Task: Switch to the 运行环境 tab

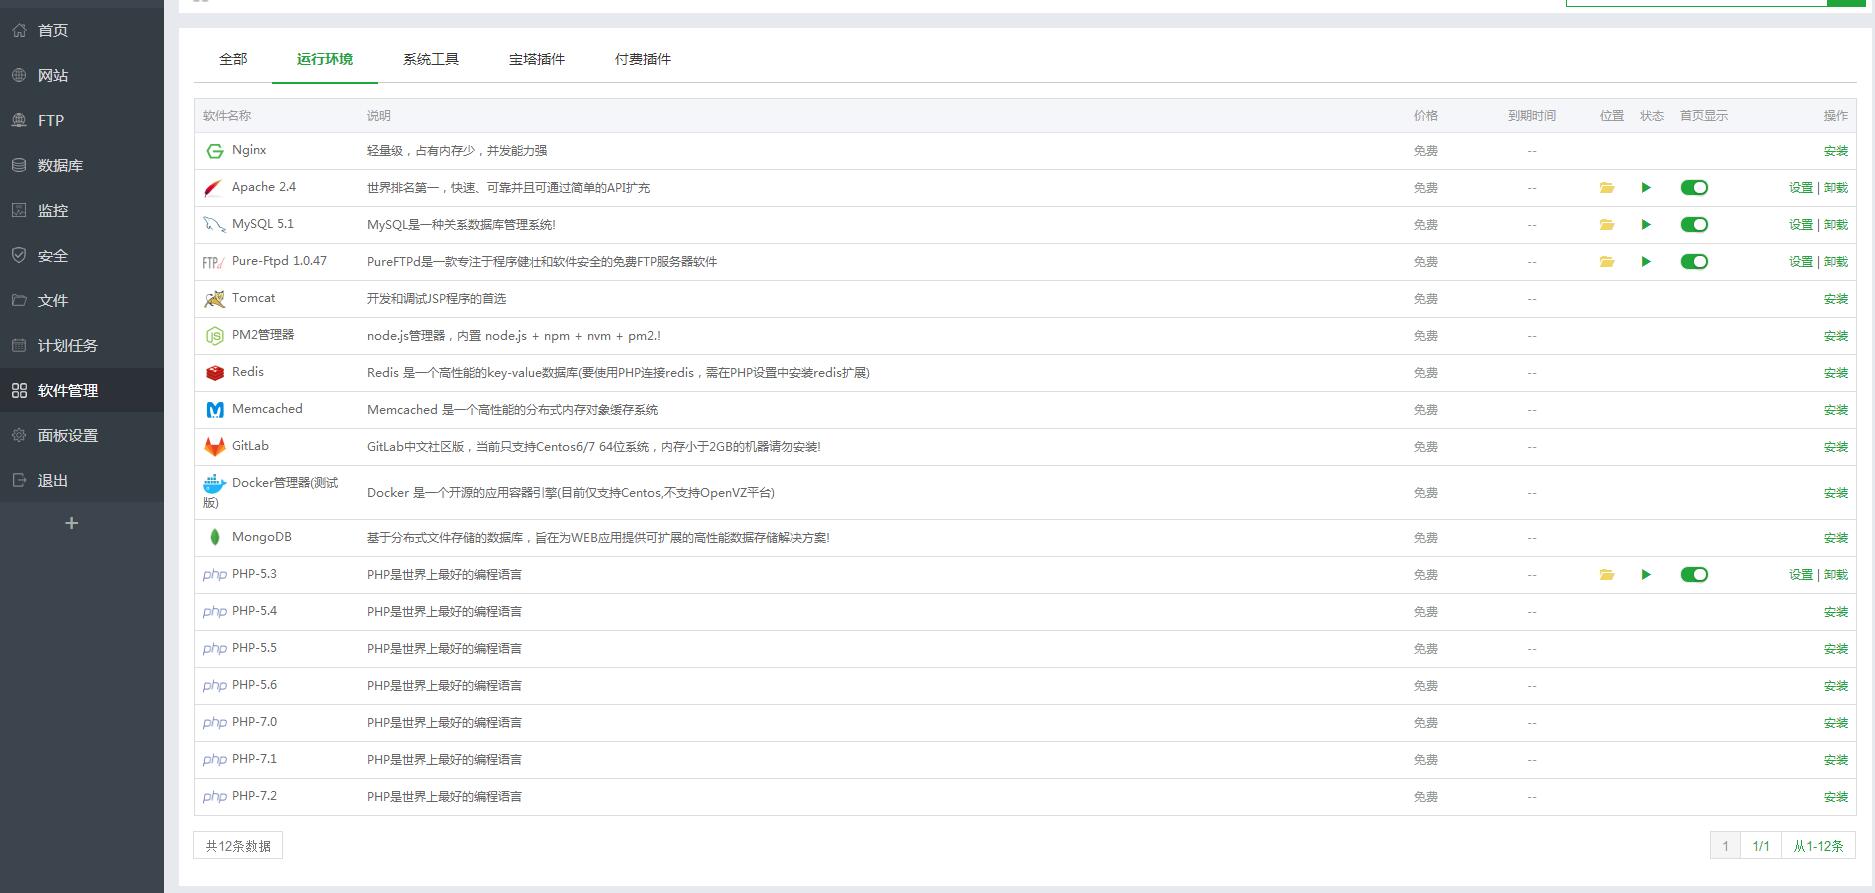Action: (325, 59)
